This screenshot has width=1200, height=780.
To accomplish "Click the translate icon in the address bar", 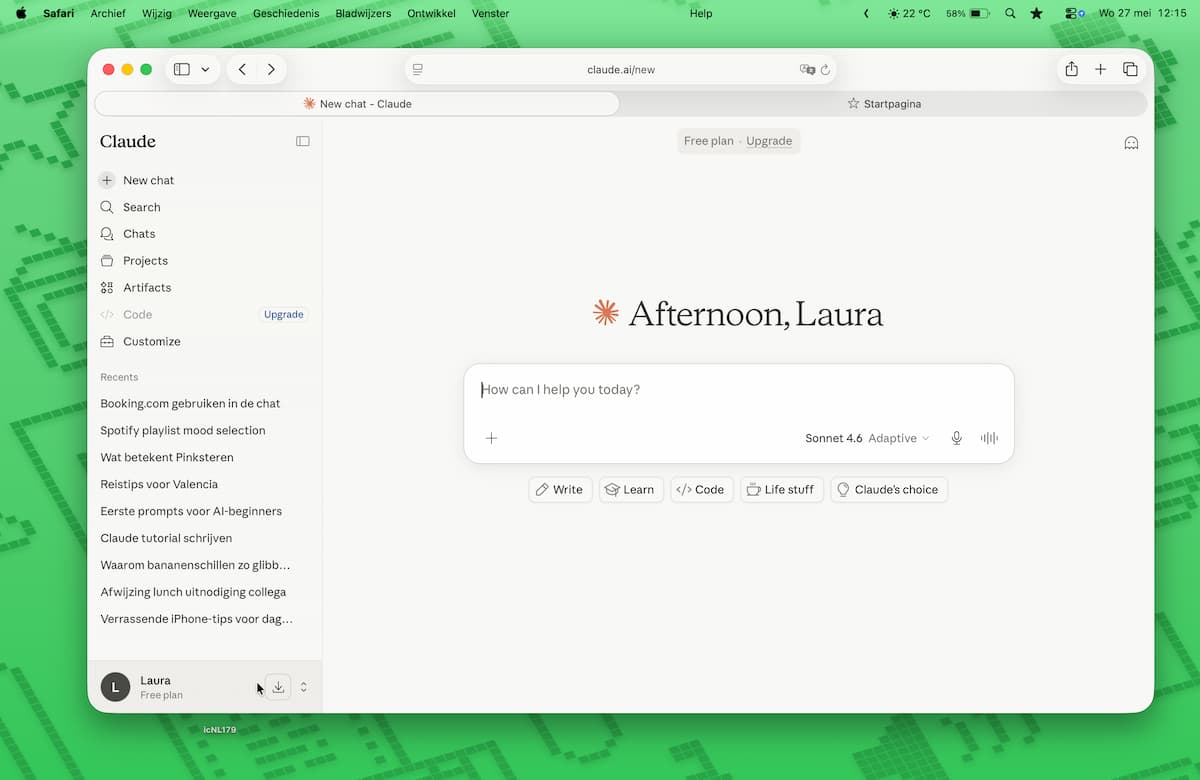I will pos(807,70).
